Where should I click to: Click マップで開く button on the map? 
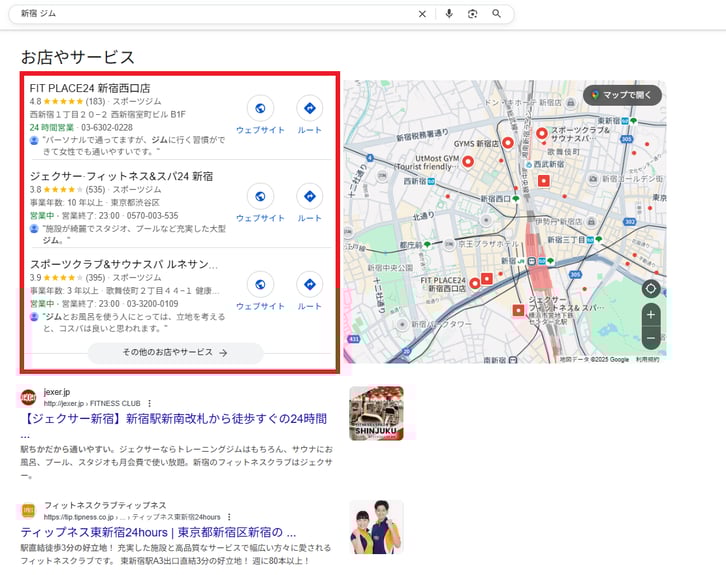pyautogui.click(x=622, y=95)
